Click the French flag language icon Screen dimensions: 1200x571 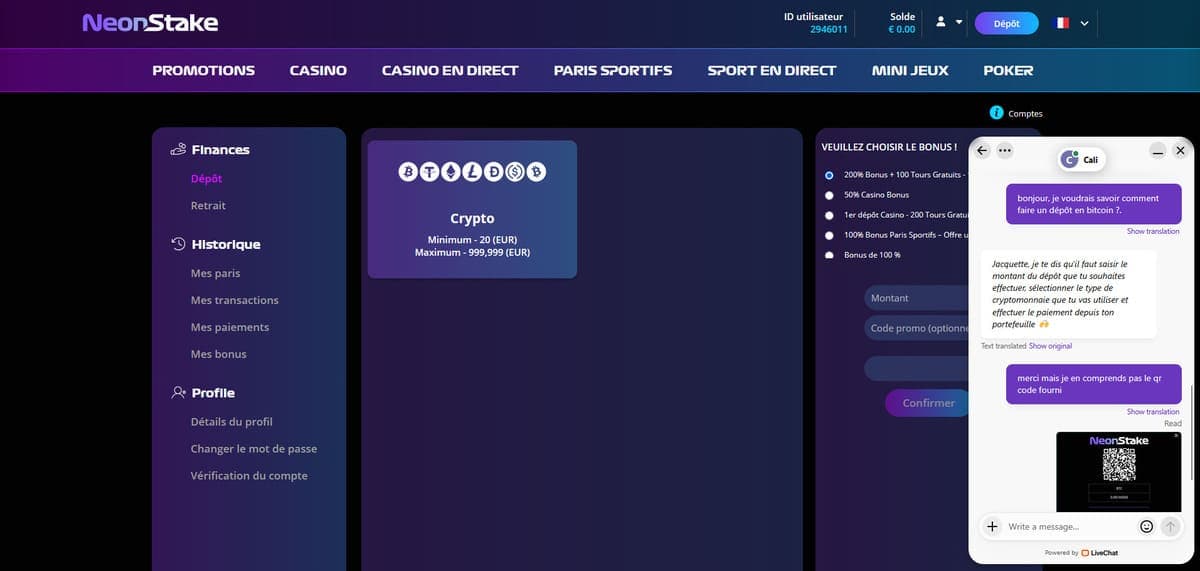pos(1063,22)
